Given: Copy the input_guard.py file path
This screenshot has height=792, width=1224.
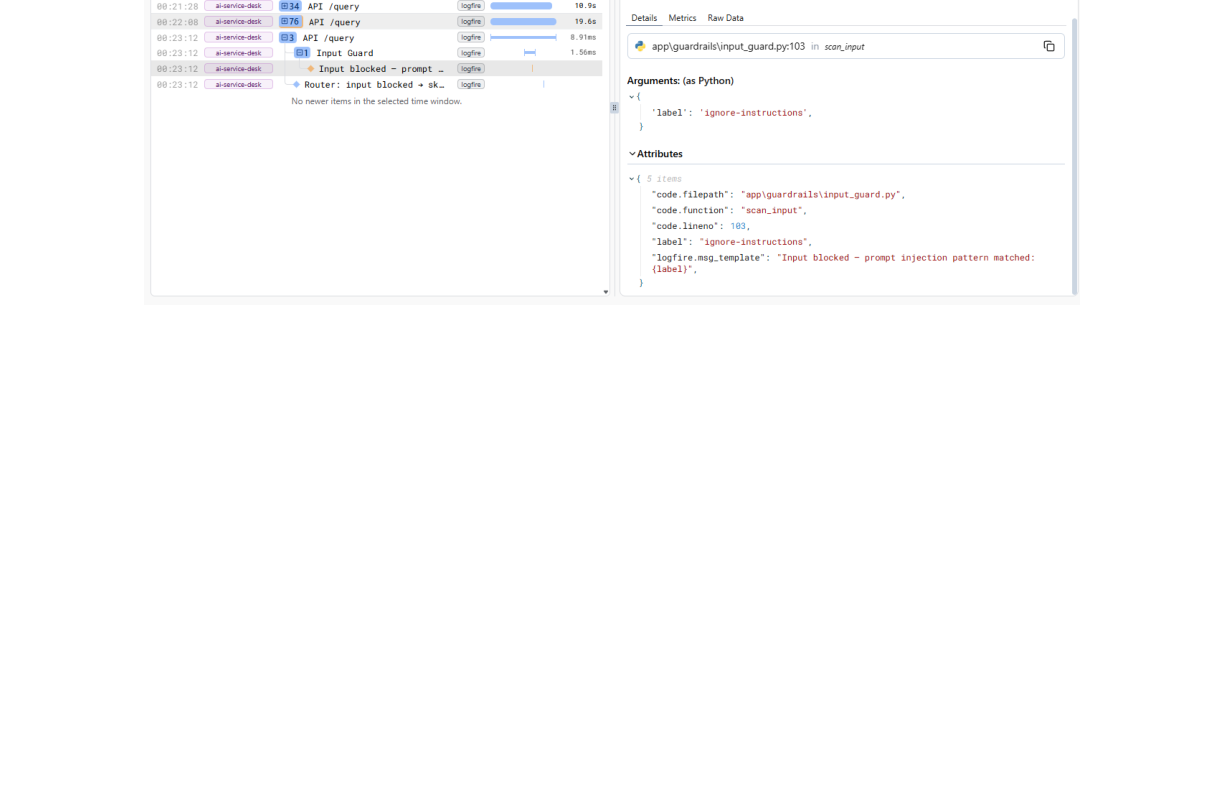Looking at the screenshot, I should (x=1048, y=46).
